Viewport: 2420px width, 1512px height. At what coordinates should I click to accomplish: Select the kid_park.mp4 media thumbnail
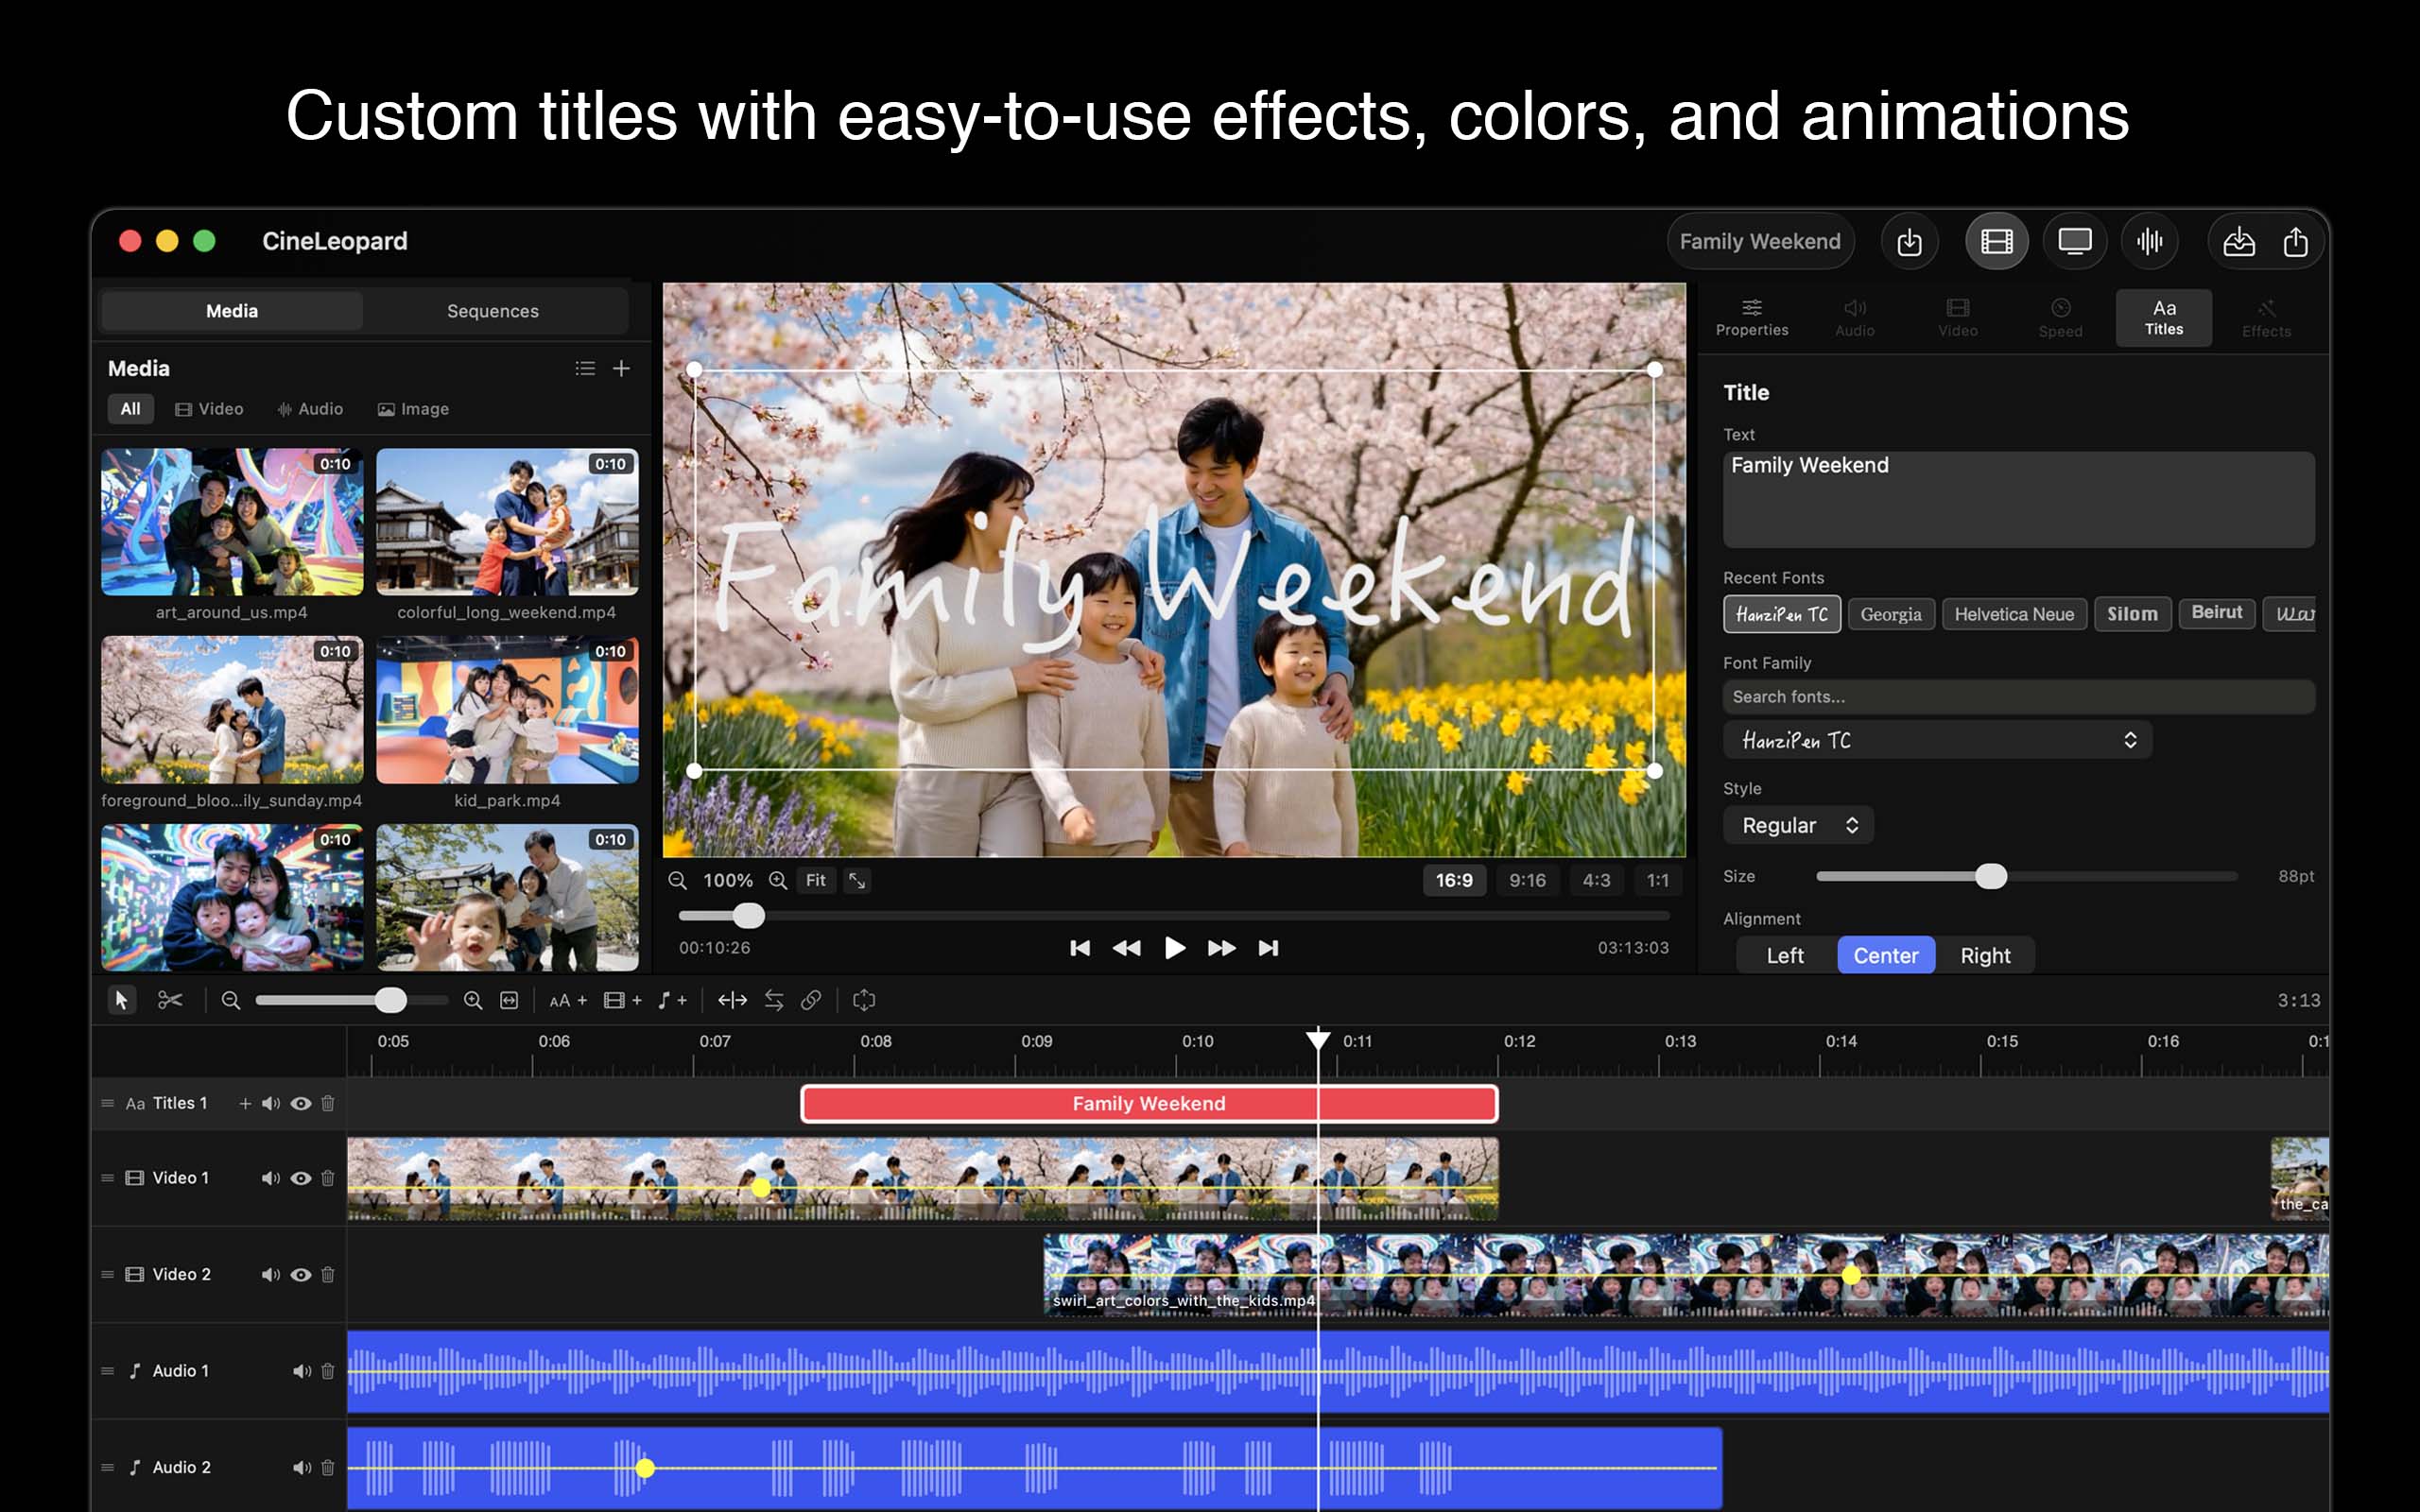click(507, 710)
